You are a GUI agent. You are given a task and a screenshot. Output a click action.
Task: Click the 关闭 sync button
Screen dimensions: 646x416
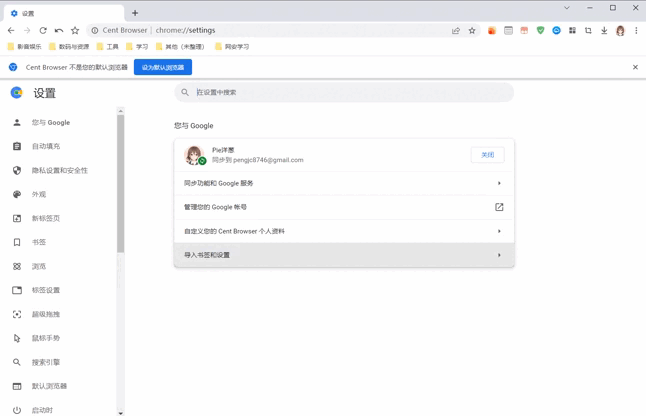487,155
